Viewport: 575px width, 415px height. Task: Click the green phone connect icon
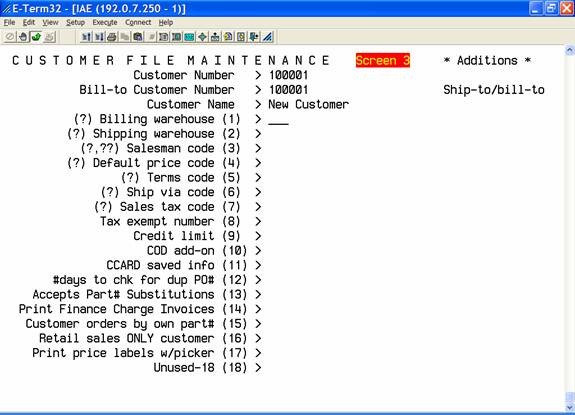click(36, 37)
